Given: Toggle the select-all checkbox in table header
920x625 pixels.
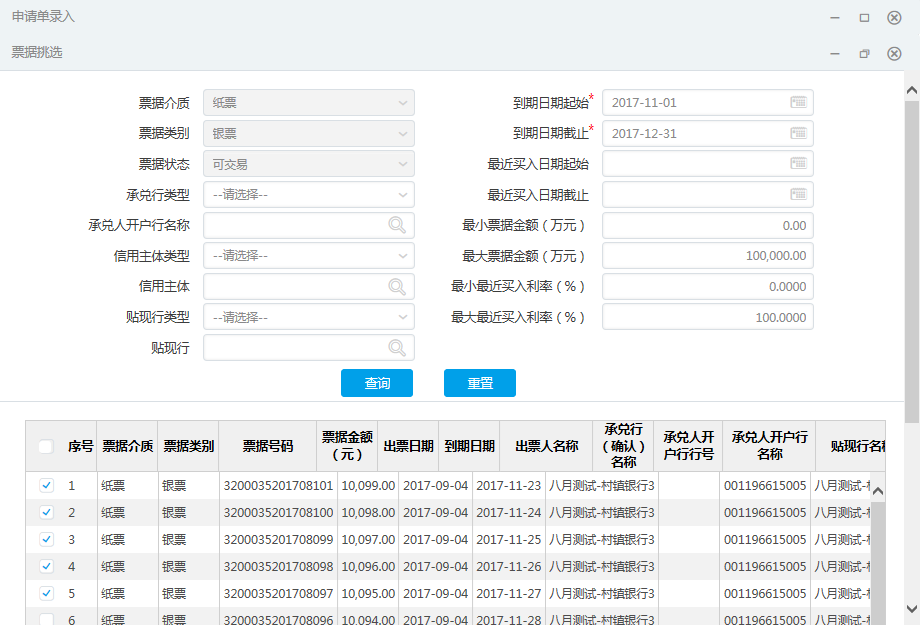Looking at the screenshot, I should pyautogui.click(x=46, y=447).
